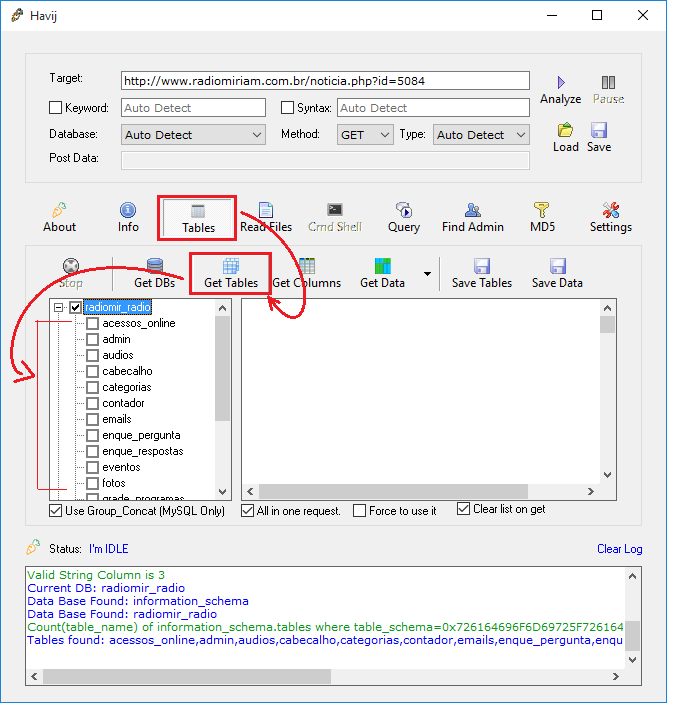The height and width of the screenshot is (703, 674).
Task: Toggle Use Group_Concat (MySQL Only)
Action: point(55,511)
